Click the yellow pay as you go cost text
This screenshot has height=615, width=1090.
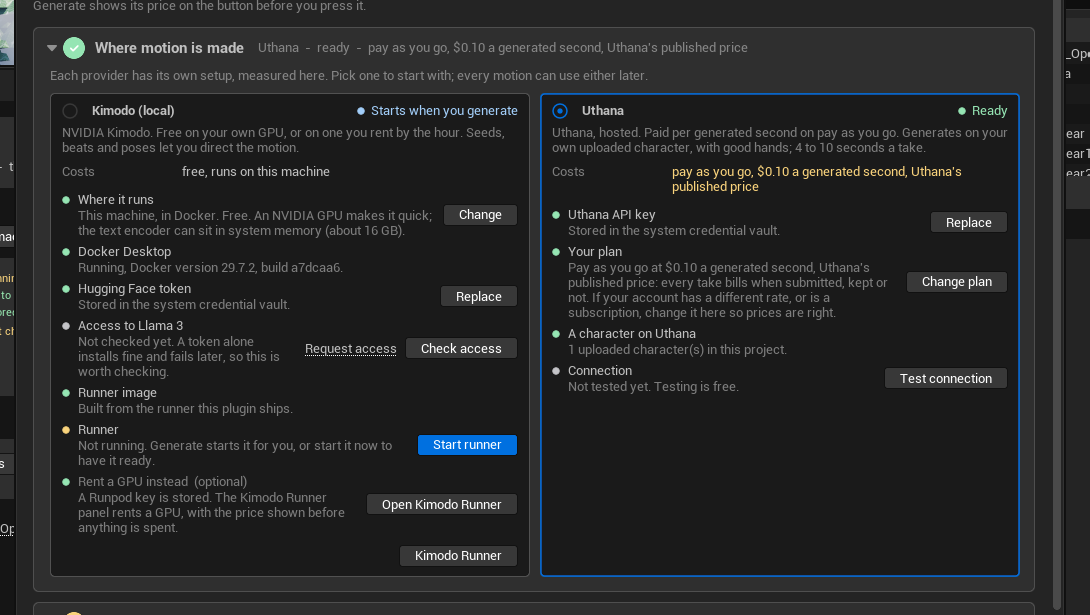(x=816, y=179)
